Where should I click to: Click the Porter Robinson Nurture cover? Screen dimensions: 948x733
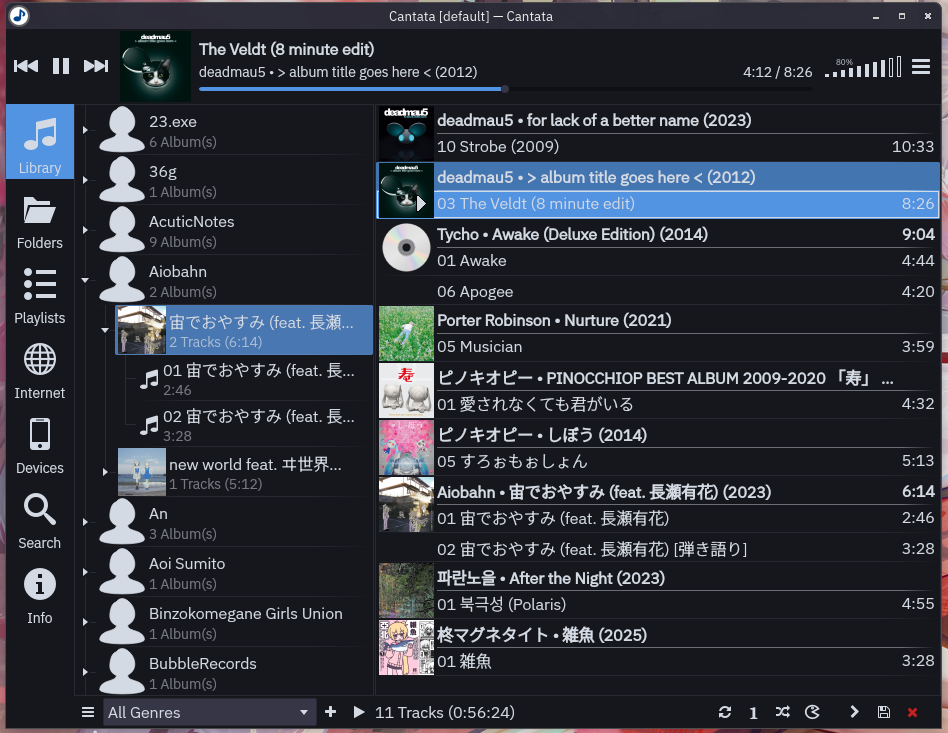click(406, 334)
